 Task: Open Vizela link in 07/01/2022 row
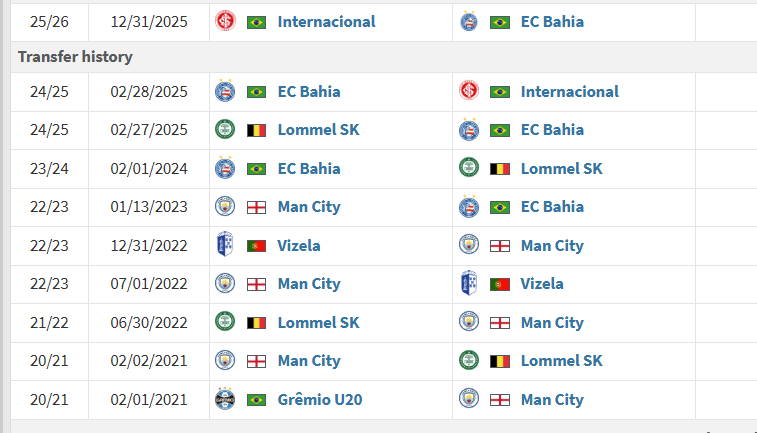click(542, 284)
